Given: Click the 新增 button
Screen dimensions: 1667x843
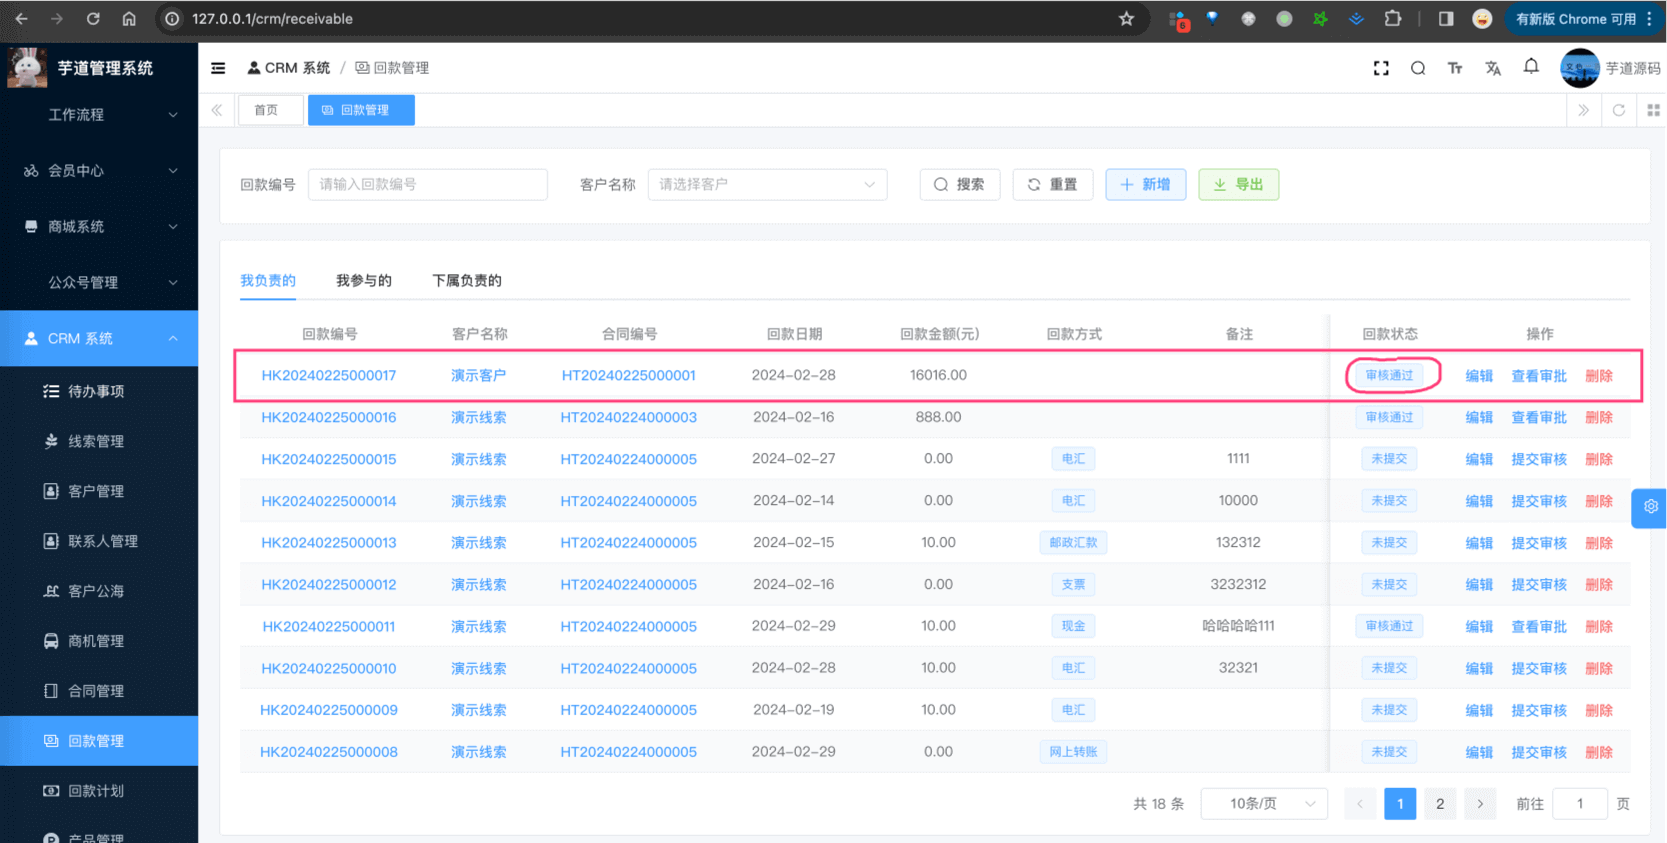Looking at the screenshot, I should 1145,184.
